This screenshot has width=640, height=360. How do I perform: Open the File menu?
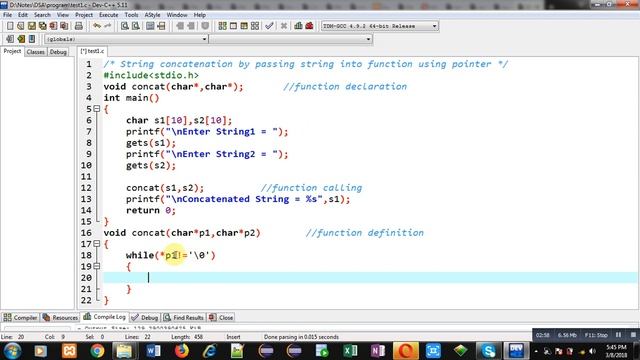(x=7, y=15)
